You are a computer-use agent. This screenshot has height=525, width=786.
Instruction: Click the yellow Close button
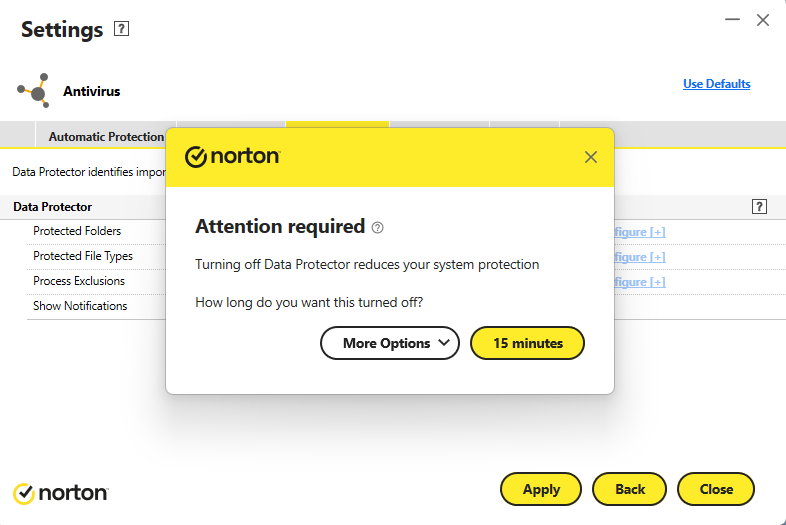716,489
